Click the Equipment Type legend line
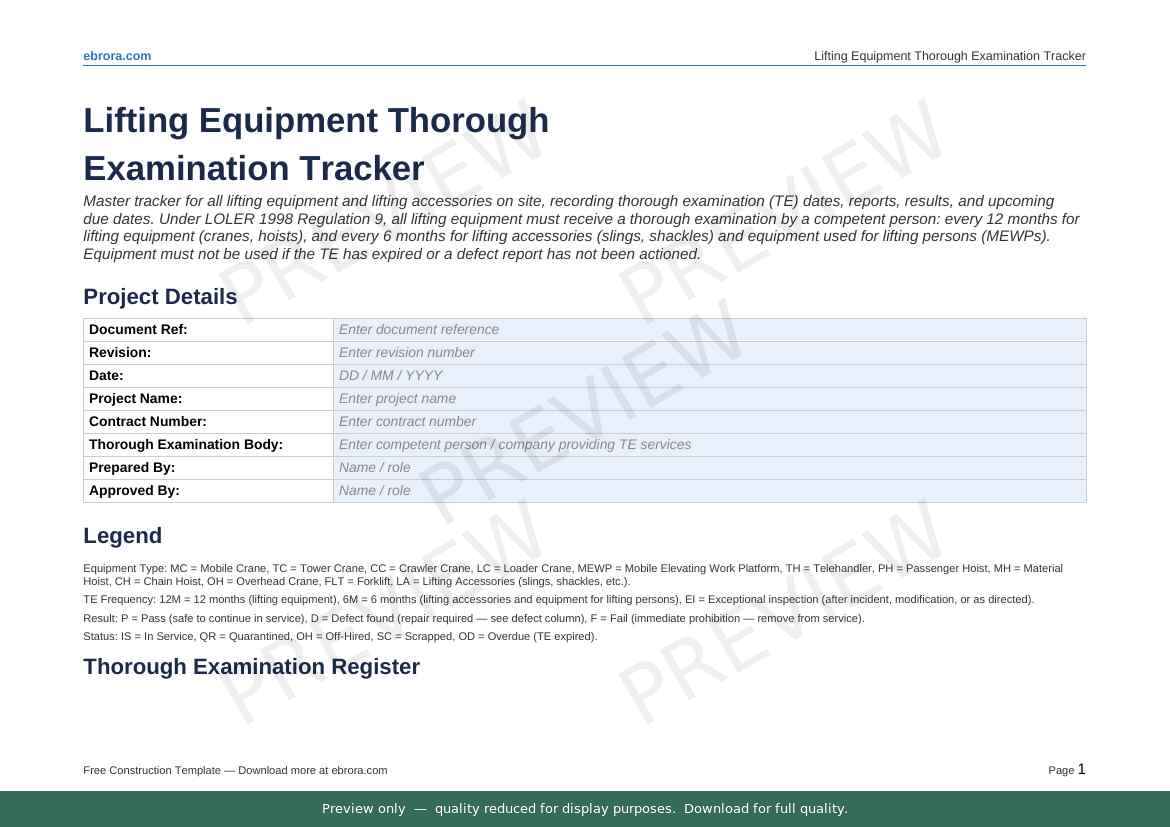This screenshot has width=1170, height=827. pyautogui.click(x=572, y=574)
